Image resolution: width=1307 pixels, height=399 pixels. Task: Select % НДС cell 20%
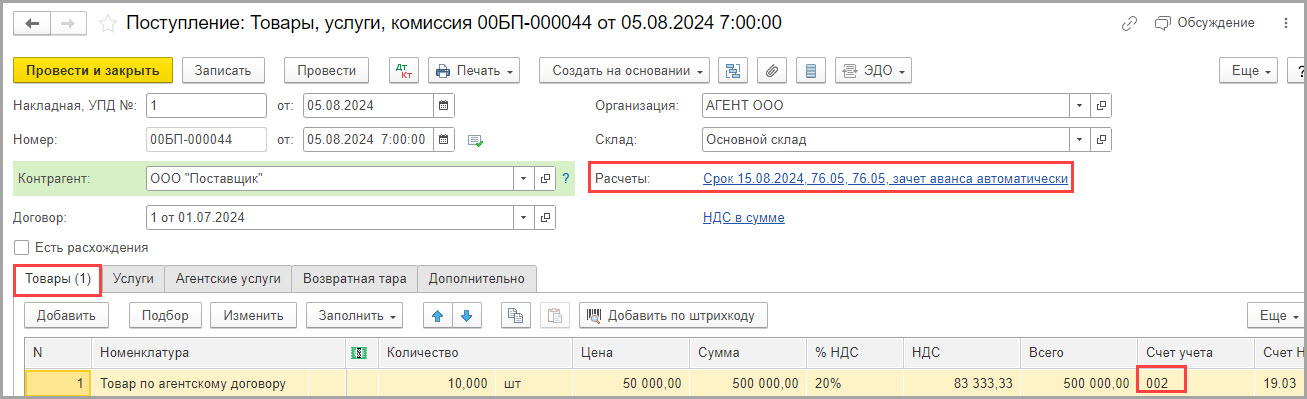click(x=853, y=383)
